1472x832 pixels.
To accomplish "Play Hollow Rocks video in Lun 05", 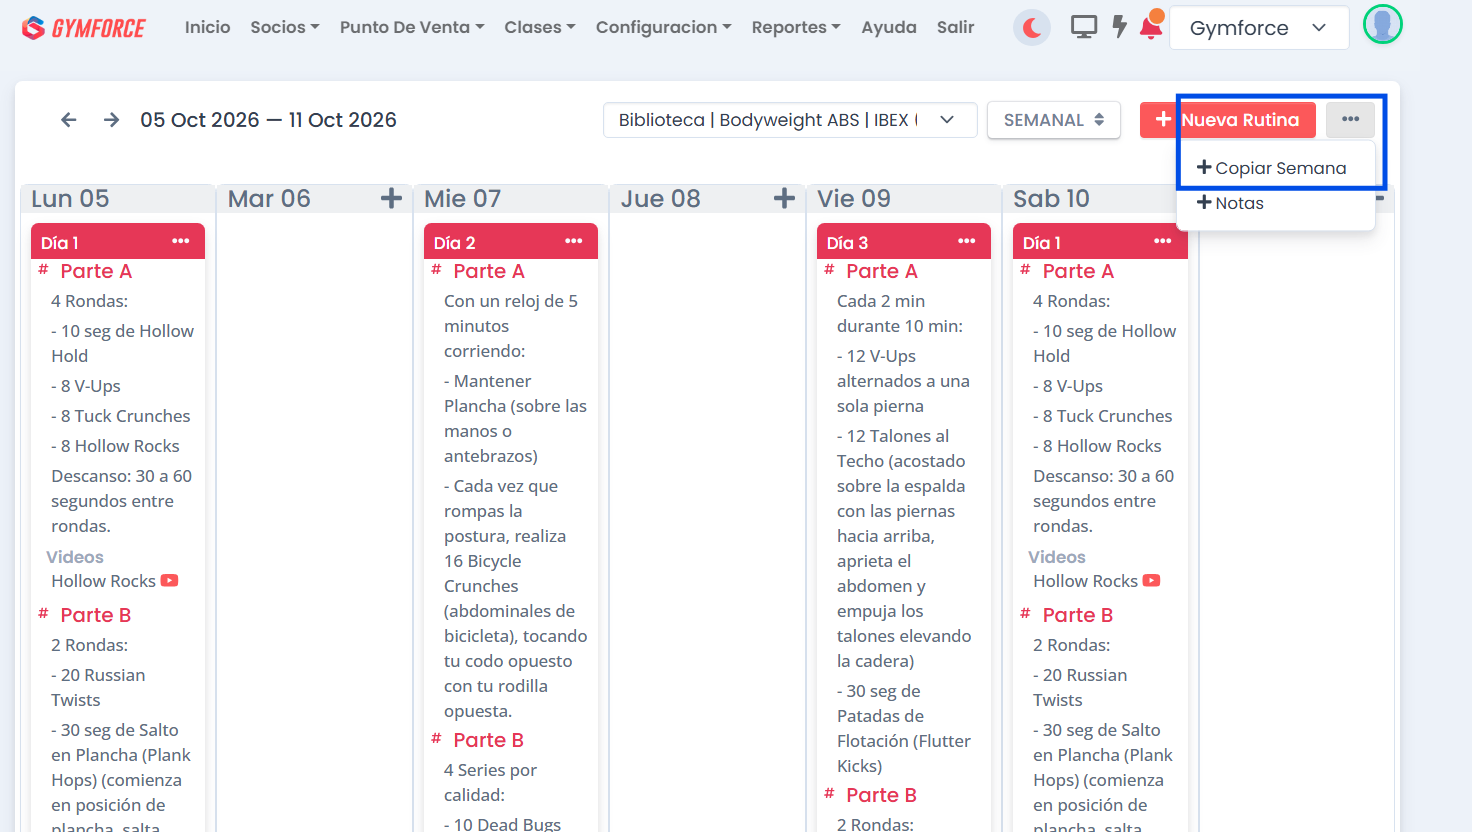I will click(169, 580).
